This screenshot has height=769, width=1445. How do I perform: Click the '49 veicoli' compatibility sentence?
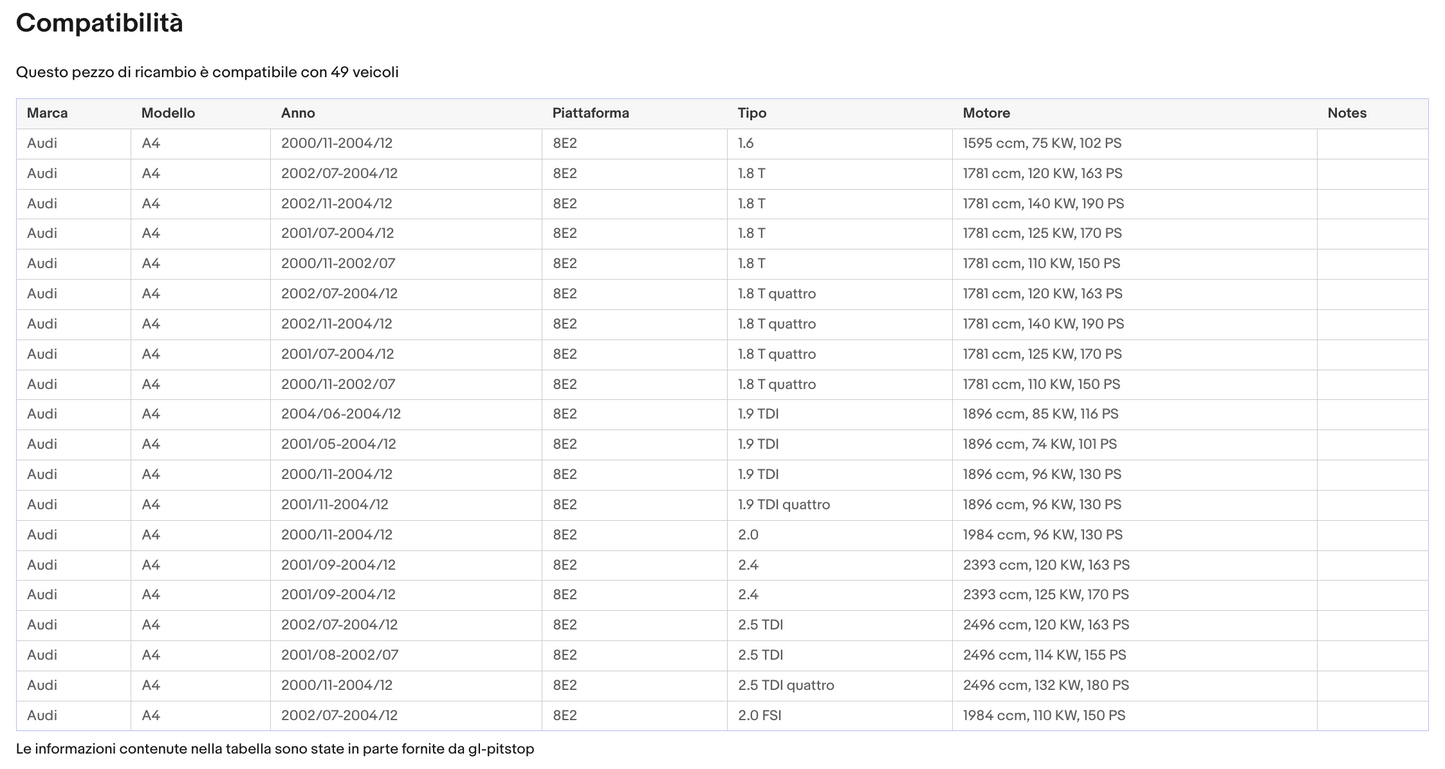coord(207,72)
